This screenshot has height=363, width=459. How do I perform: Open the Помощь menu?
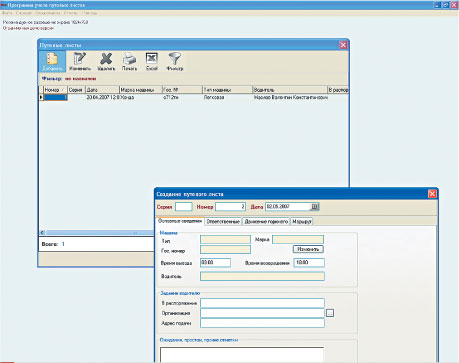(89, 13)
